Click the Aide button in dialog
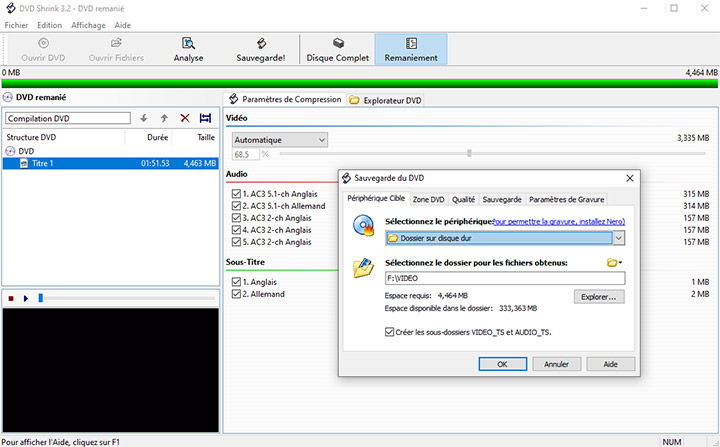The height and width of the screenshot is (447, 720). (610, 364)
